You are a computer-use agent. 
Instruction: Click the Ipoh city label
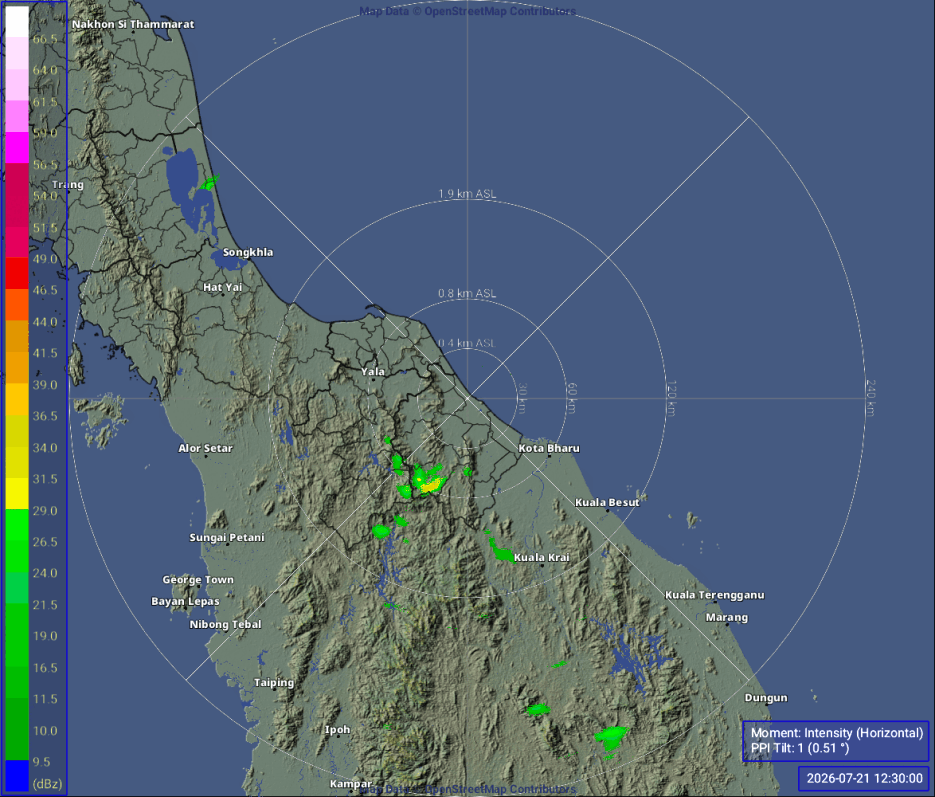[337, 730]
